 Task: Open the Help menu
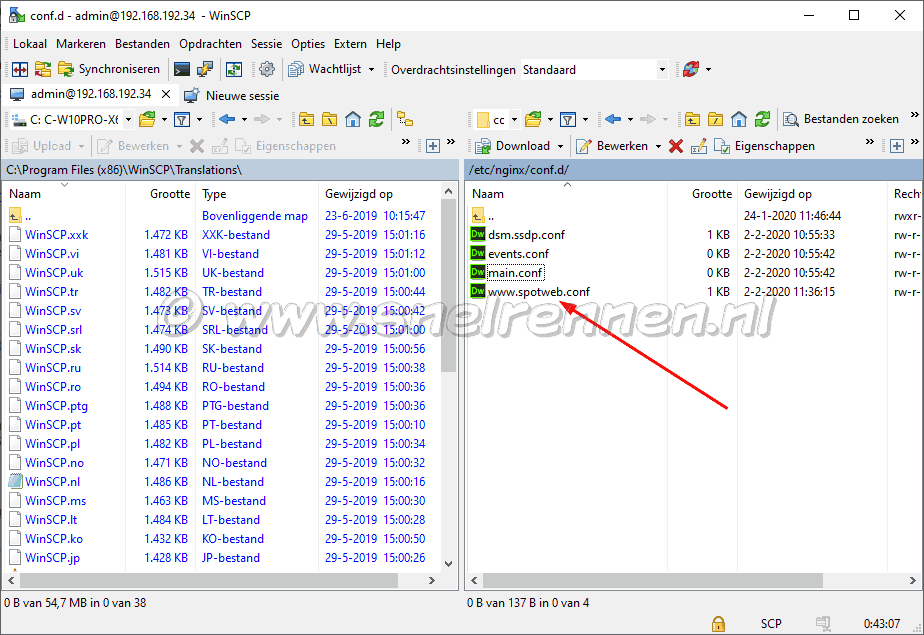(x=388, y=44)
